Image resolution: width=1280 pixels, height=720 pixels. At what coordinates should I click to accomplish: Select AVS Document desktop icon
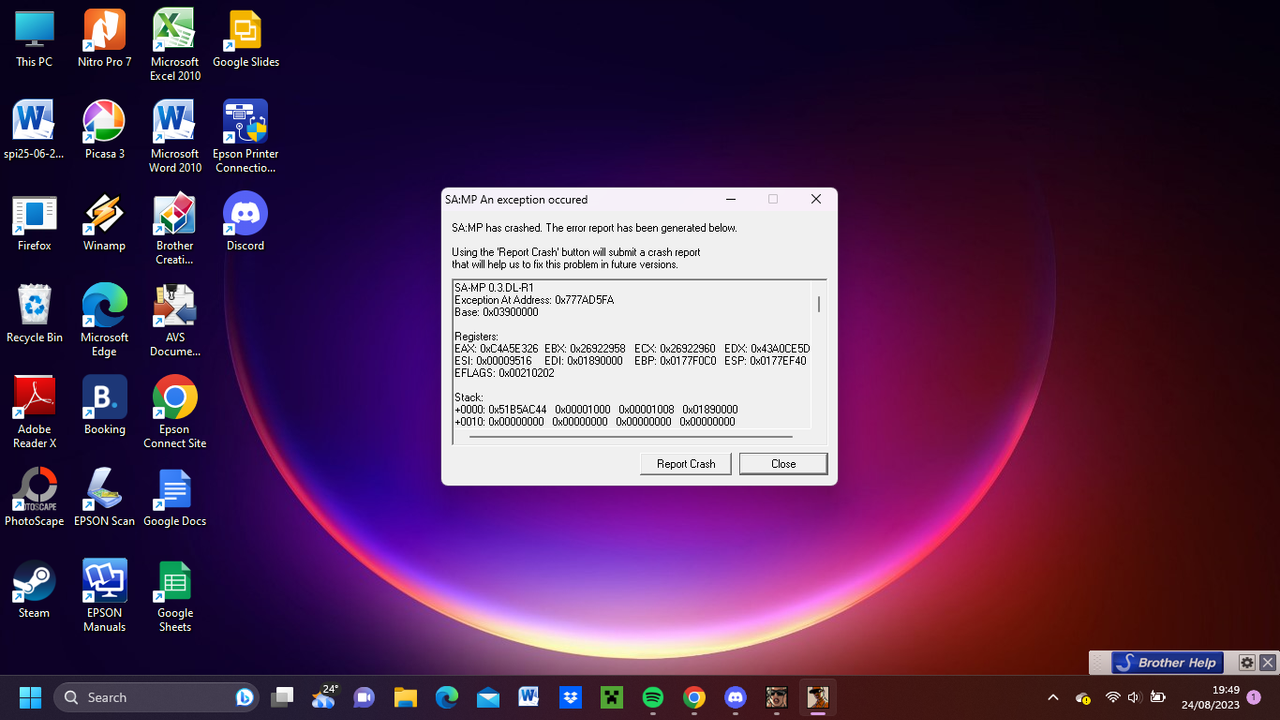(x=175, y=321)
